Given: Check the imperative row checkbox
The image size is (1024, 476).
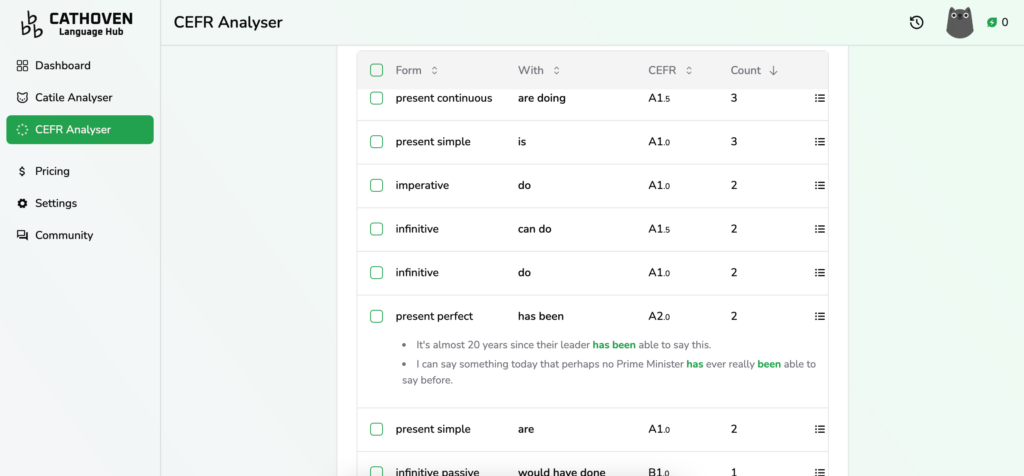Looking at the screenshot, I should 376,185.
